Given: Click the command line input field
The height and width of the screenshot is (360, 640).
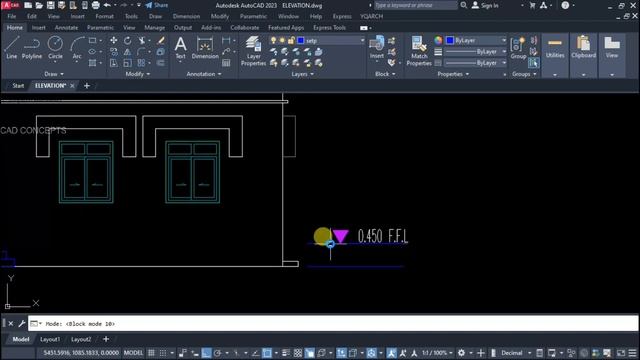Looking at the screenshot, I should [333, 324].
